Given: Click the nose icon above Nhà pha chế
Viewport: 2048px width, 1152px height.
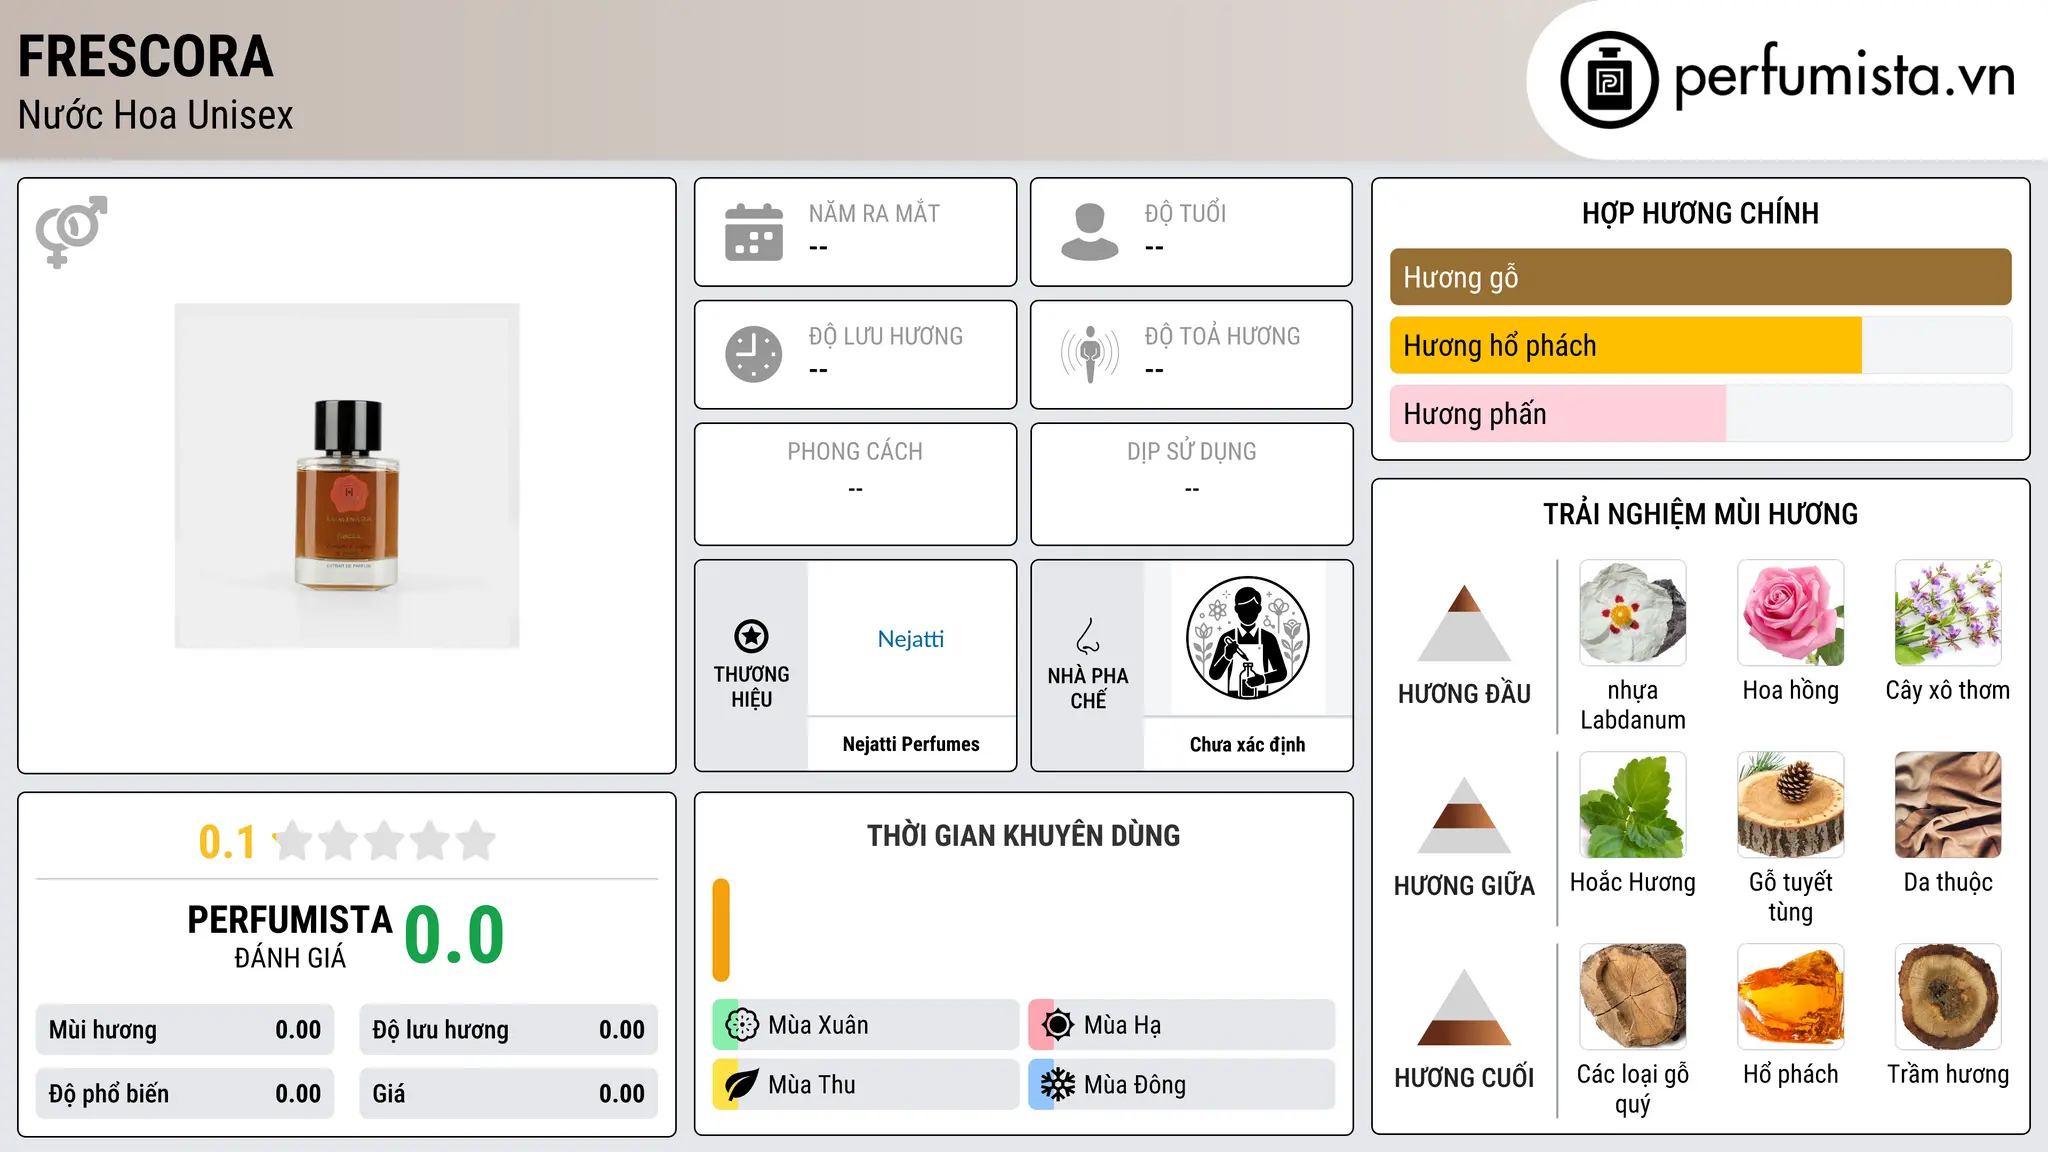Looking at the screenshot, I should (x=1088, y=636).
